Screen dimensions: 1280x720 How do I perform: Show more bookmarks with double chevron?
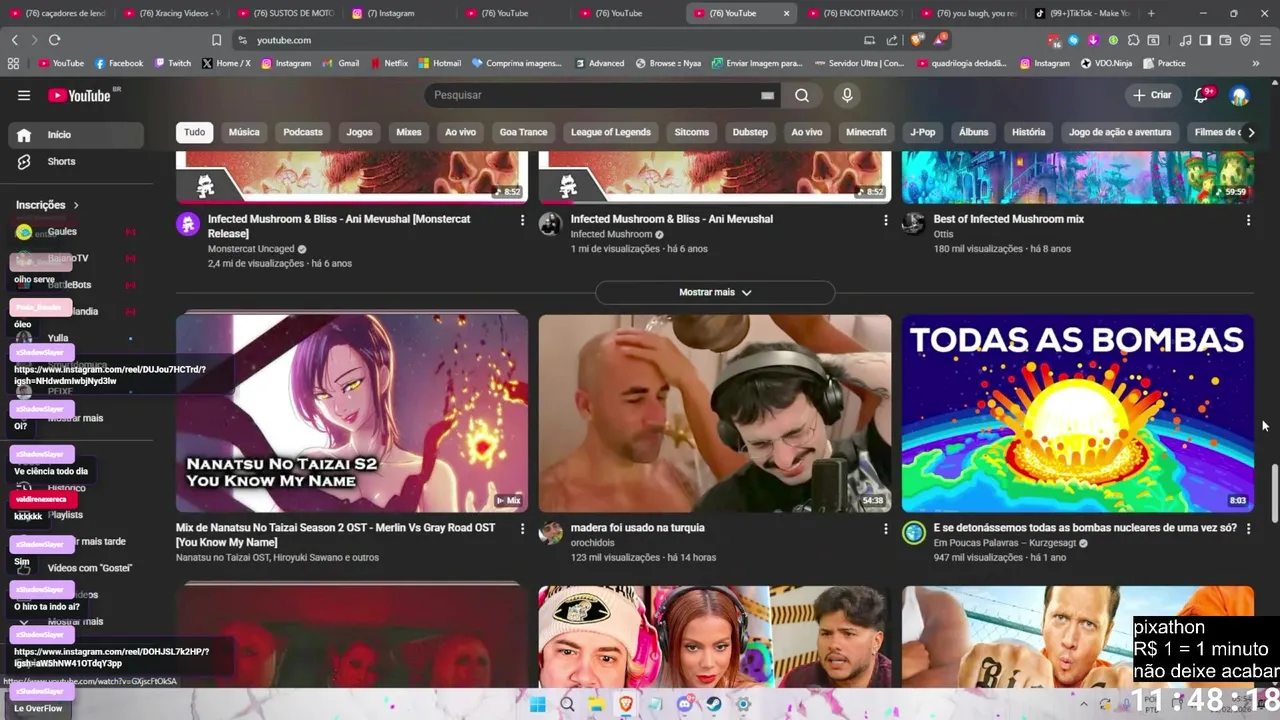coord(1256,63)
